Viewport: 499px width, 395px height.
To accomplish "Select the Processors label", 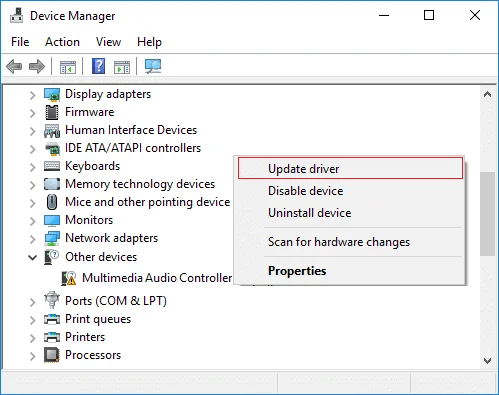I will [93, 355].
